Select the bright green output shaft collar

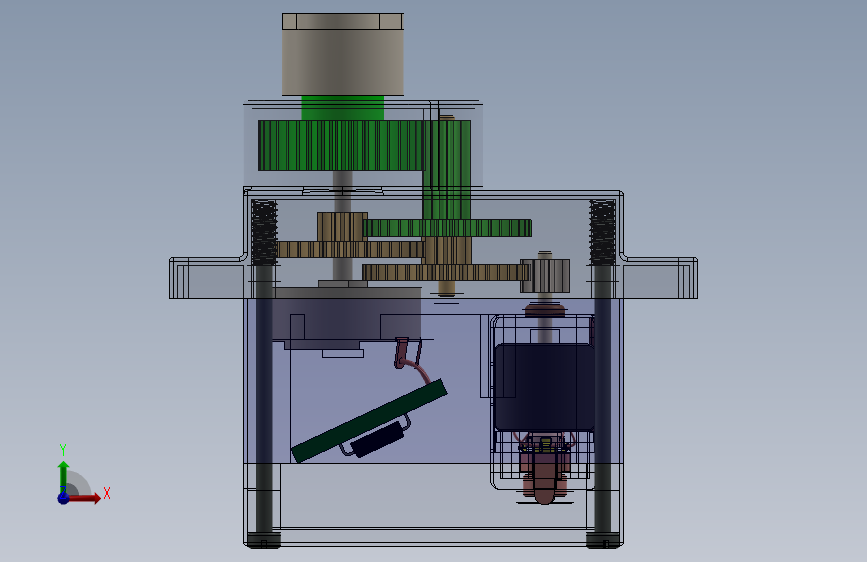coord(343,108)
